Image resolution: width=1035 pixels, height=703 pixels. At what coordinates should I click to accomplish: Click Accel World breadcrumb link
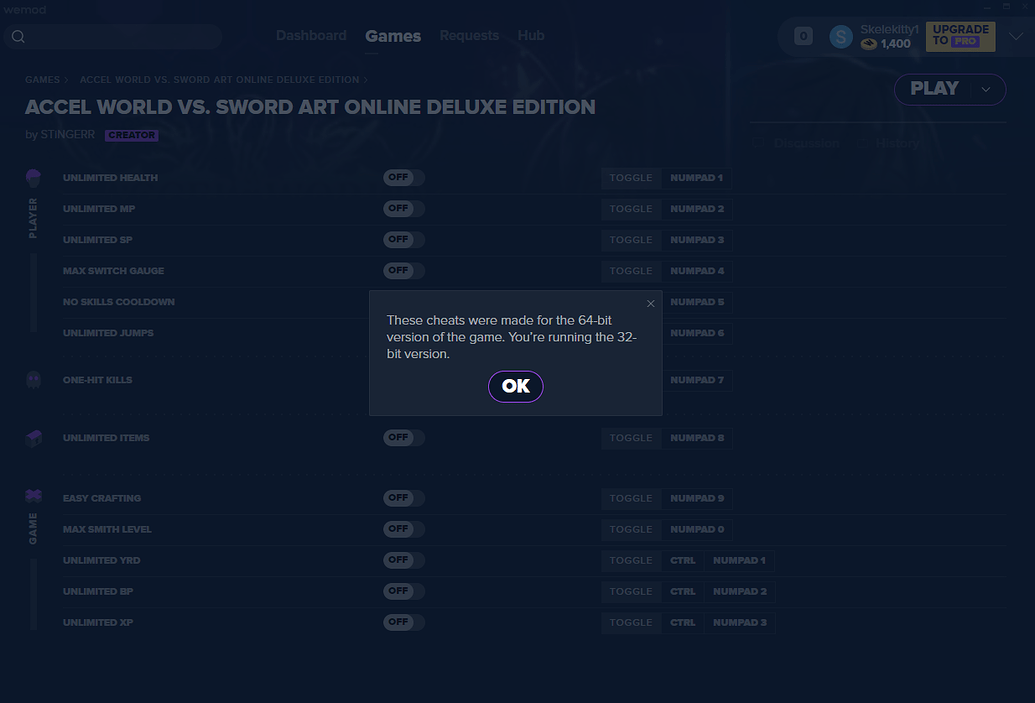(x=220, y=80)
